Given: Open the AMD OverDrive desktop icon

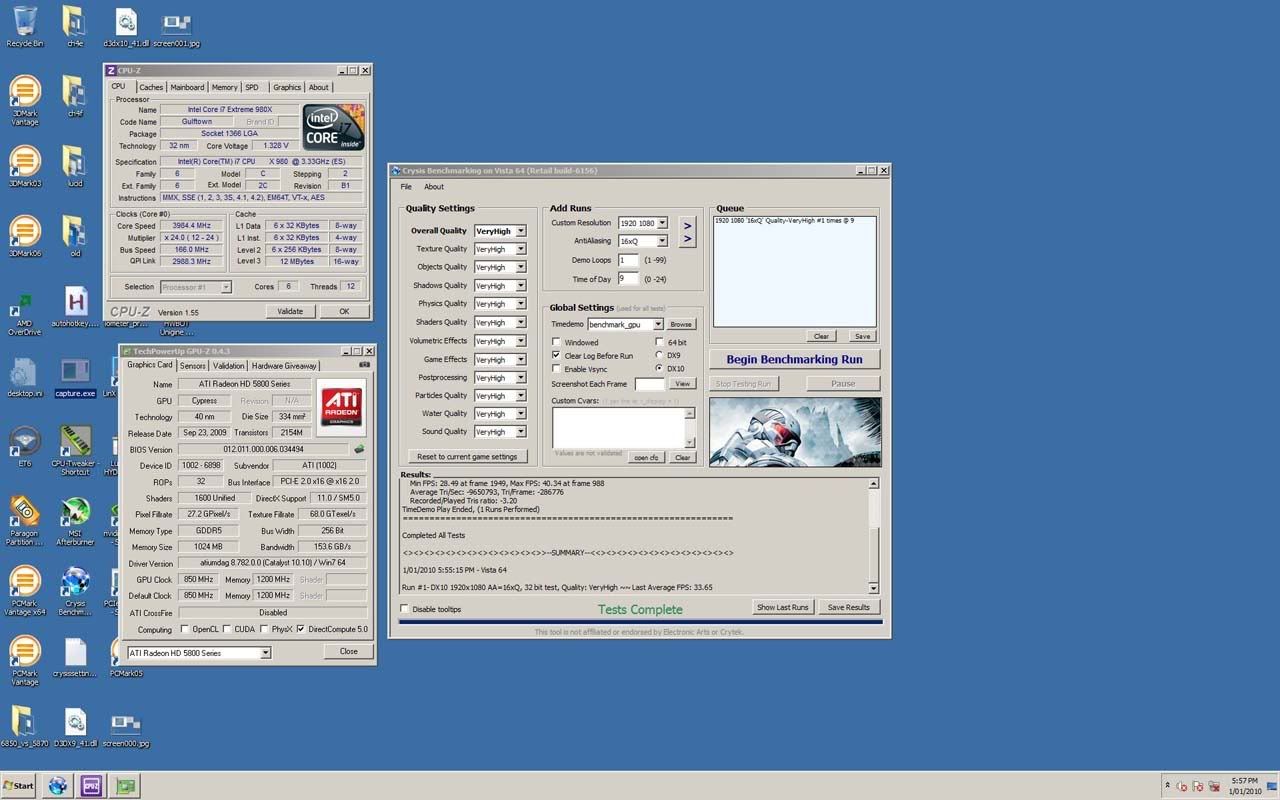Looking at the screenshot, I should [24, 305].
